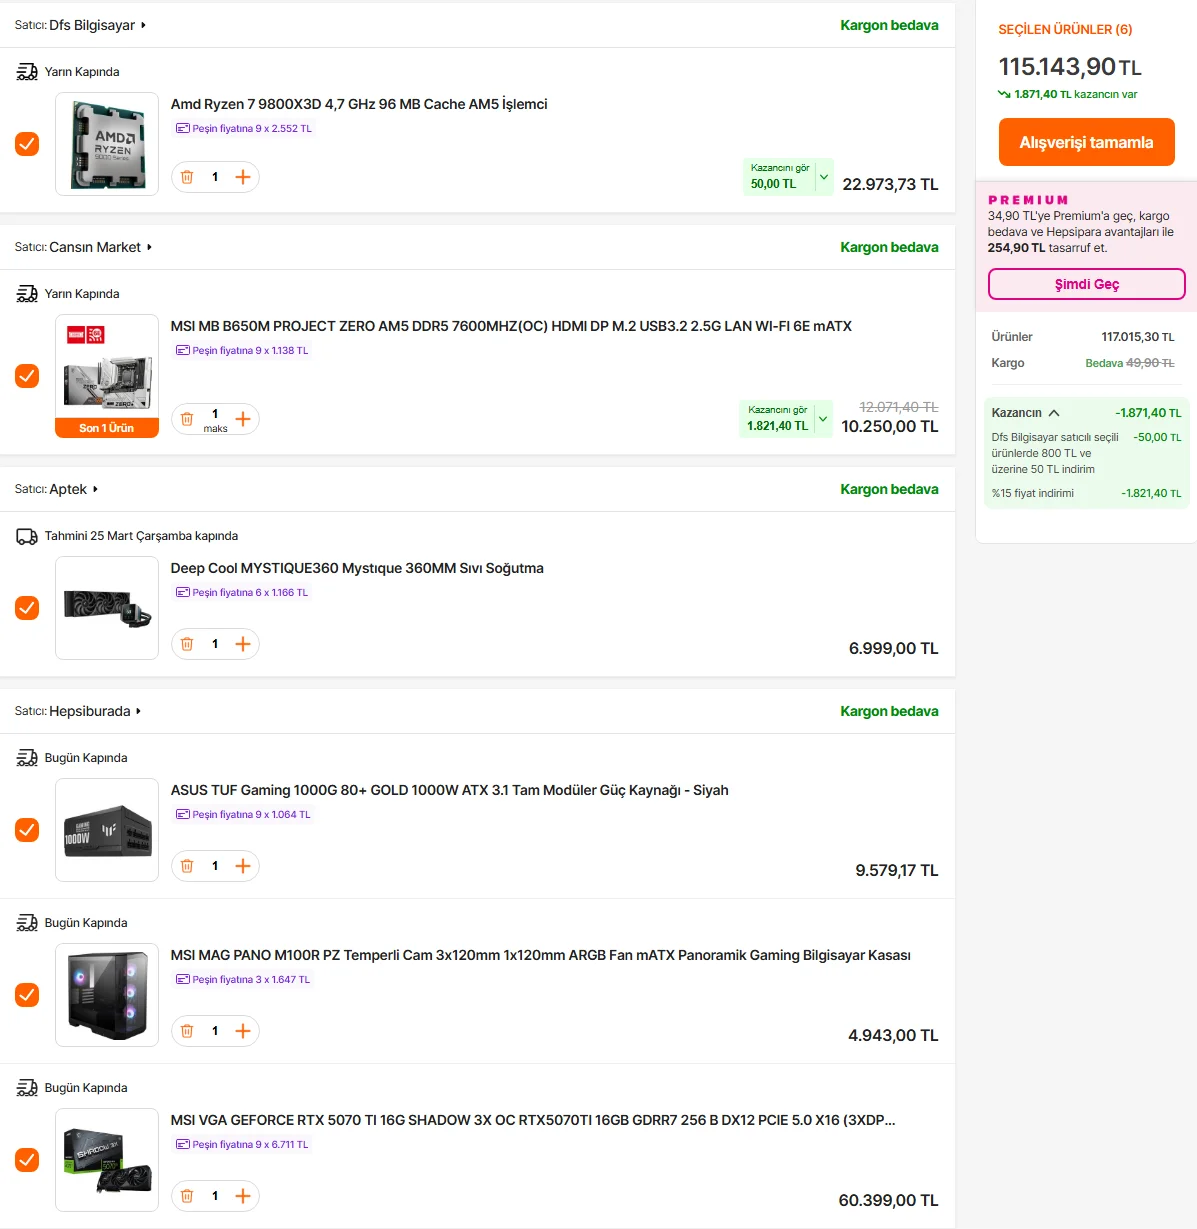Image resolution: width=1197 pixels, height=1229 pixels.
Task: Open MSI MB B650M PROJECT ZERO product link
Action: [511, 326]
